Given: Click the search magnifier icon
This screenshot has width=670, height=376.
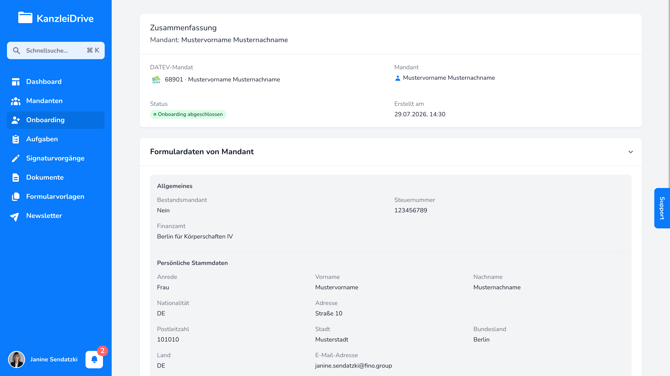Looking at the screenshot, I should (x=16, y=50).
